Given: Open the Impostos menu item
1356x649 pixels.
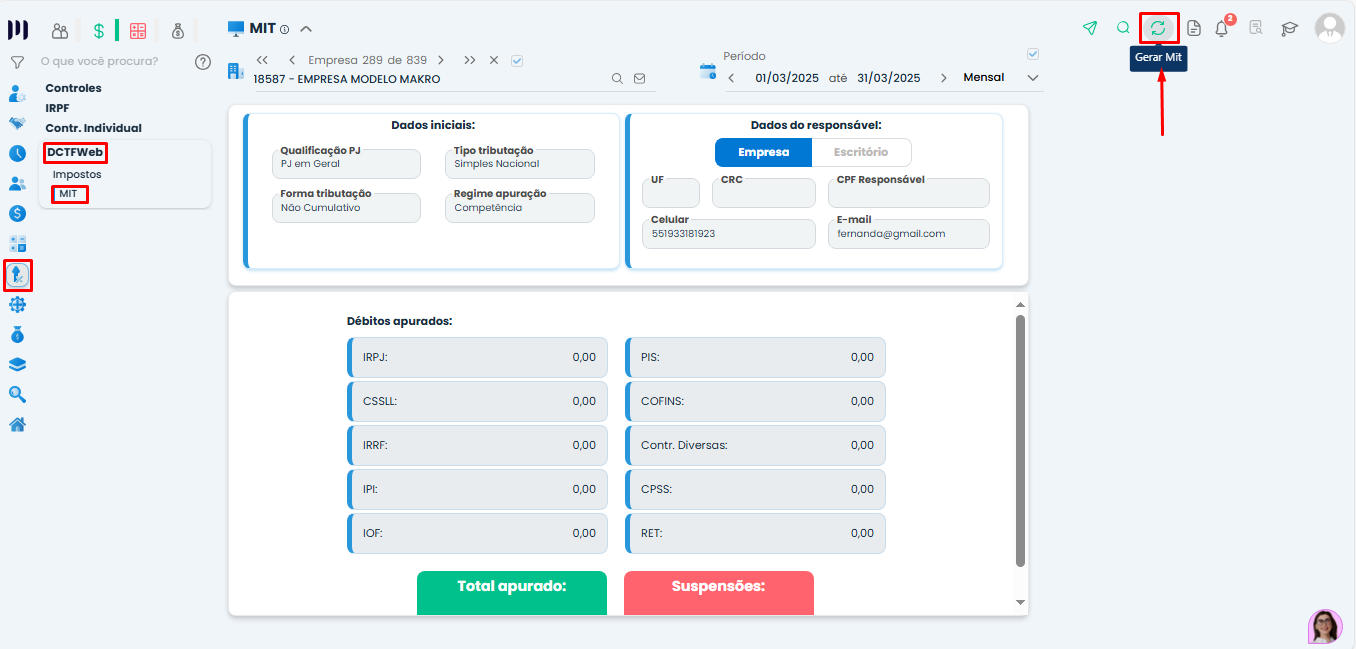Looking at the screenshot, I should [x=77, y=174].
